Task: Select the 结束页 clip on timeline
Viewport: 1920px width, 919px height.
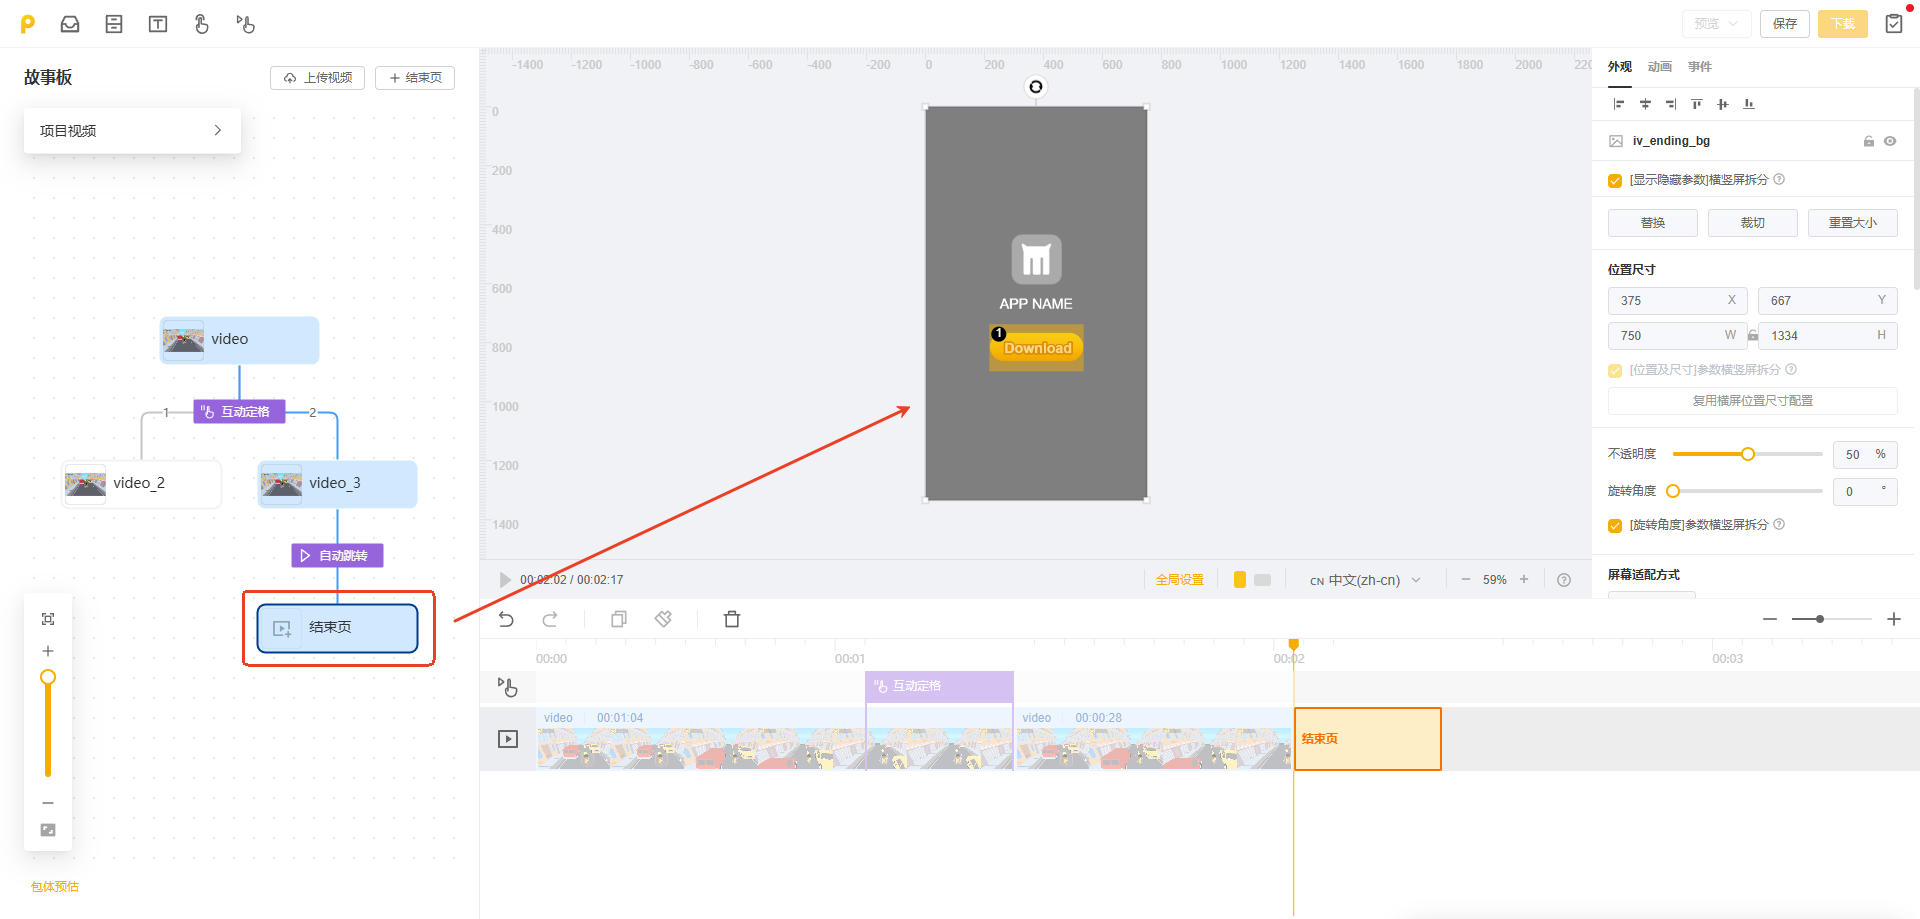Action: 1368,739
